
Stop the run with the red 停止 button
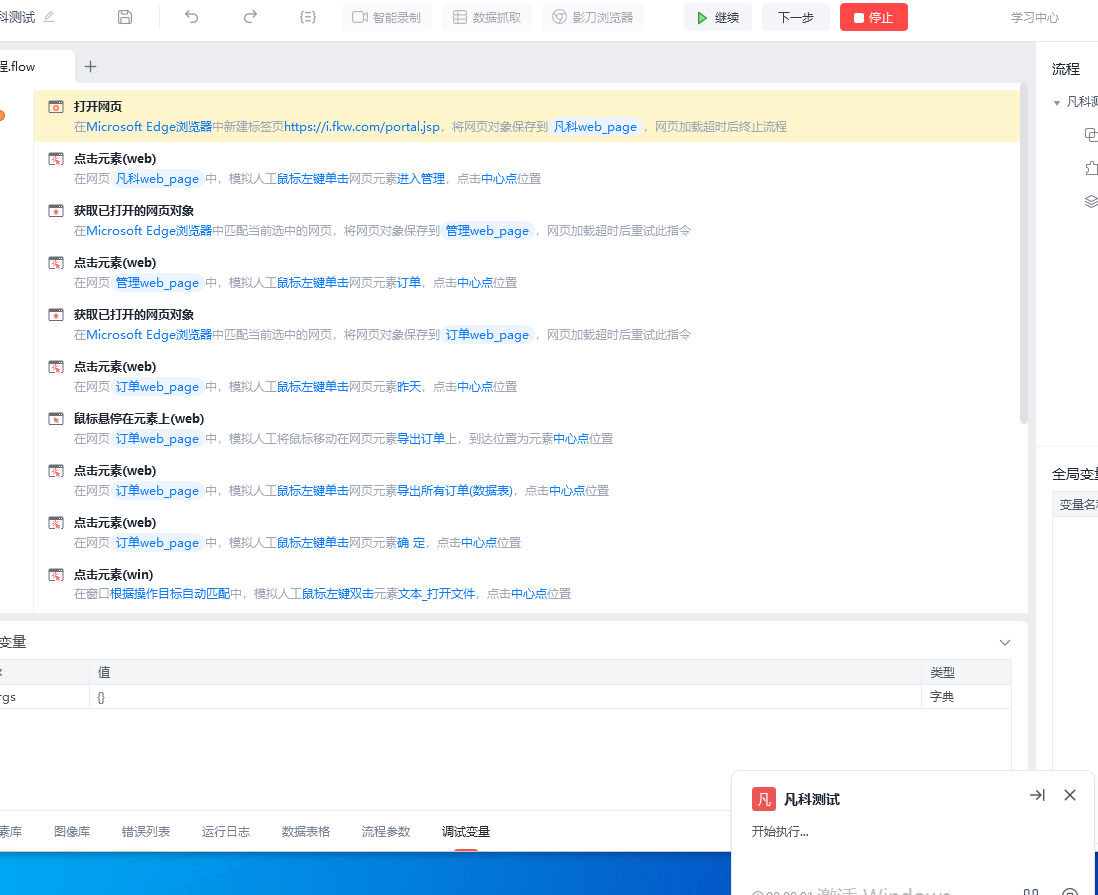(x=873, y=18)
